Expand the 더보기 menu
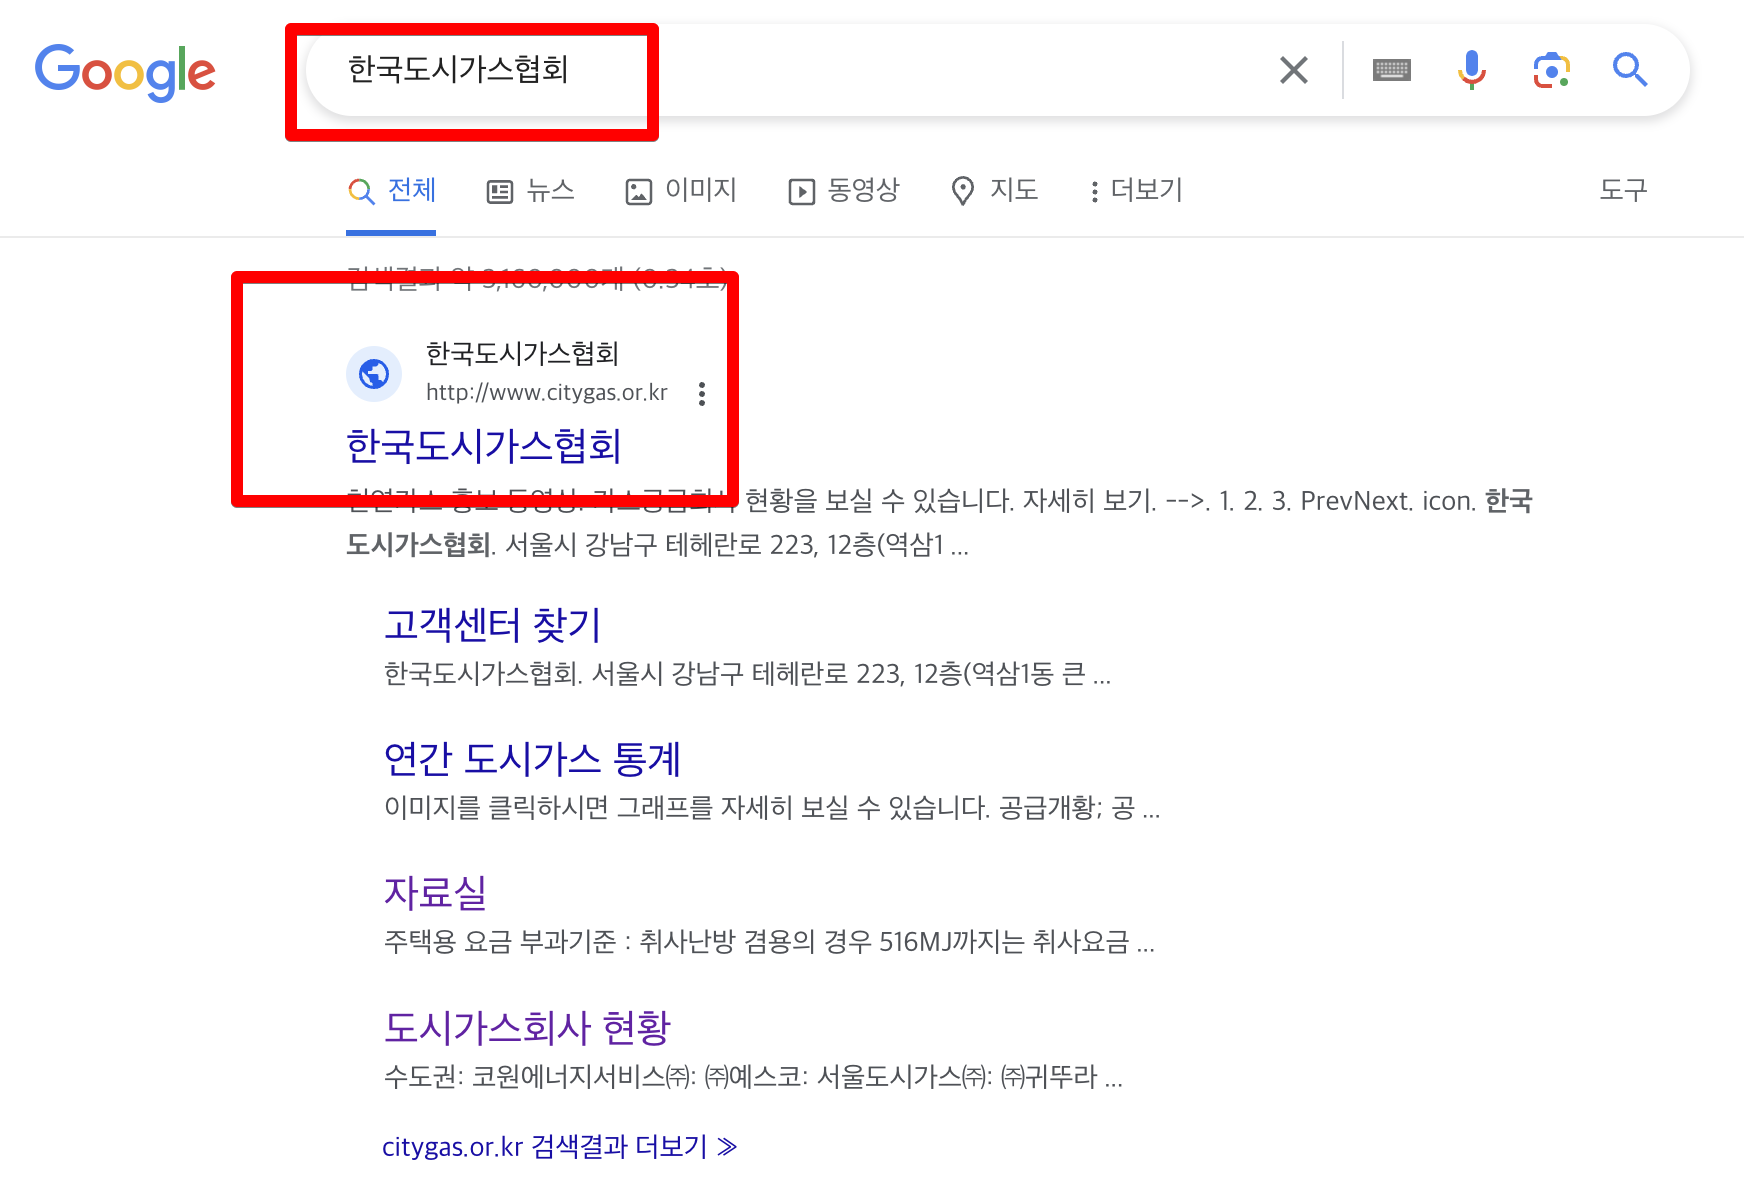The image size is (1744, 1188). 1136,190
